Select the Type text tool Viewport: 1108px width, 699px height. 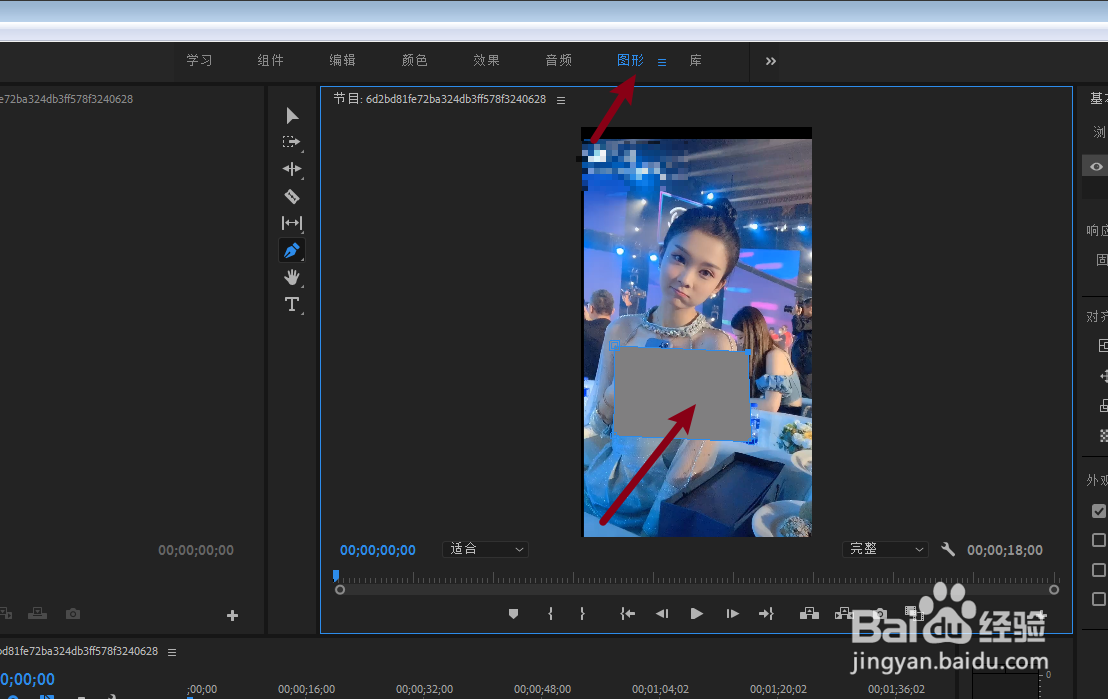[292, 304]
